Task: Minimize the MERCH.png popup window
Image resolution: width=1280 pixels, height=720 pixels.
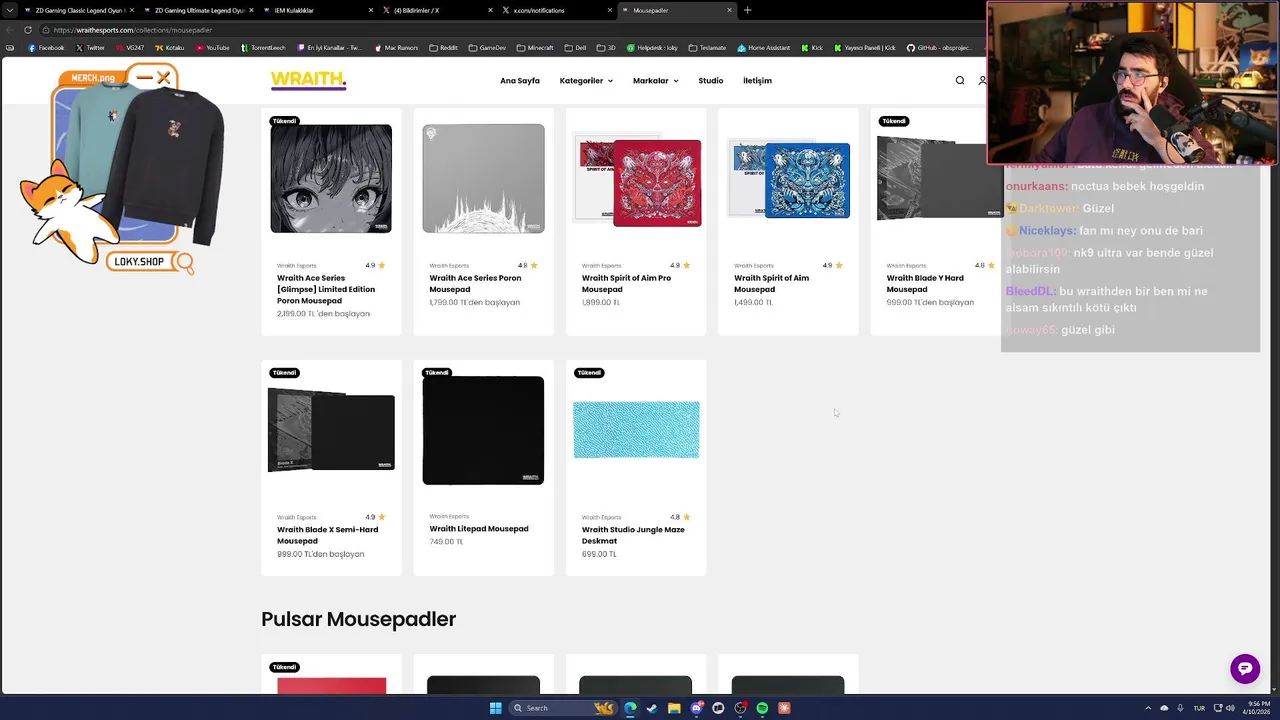Action: pyautogui.click(x=144, y=77)
